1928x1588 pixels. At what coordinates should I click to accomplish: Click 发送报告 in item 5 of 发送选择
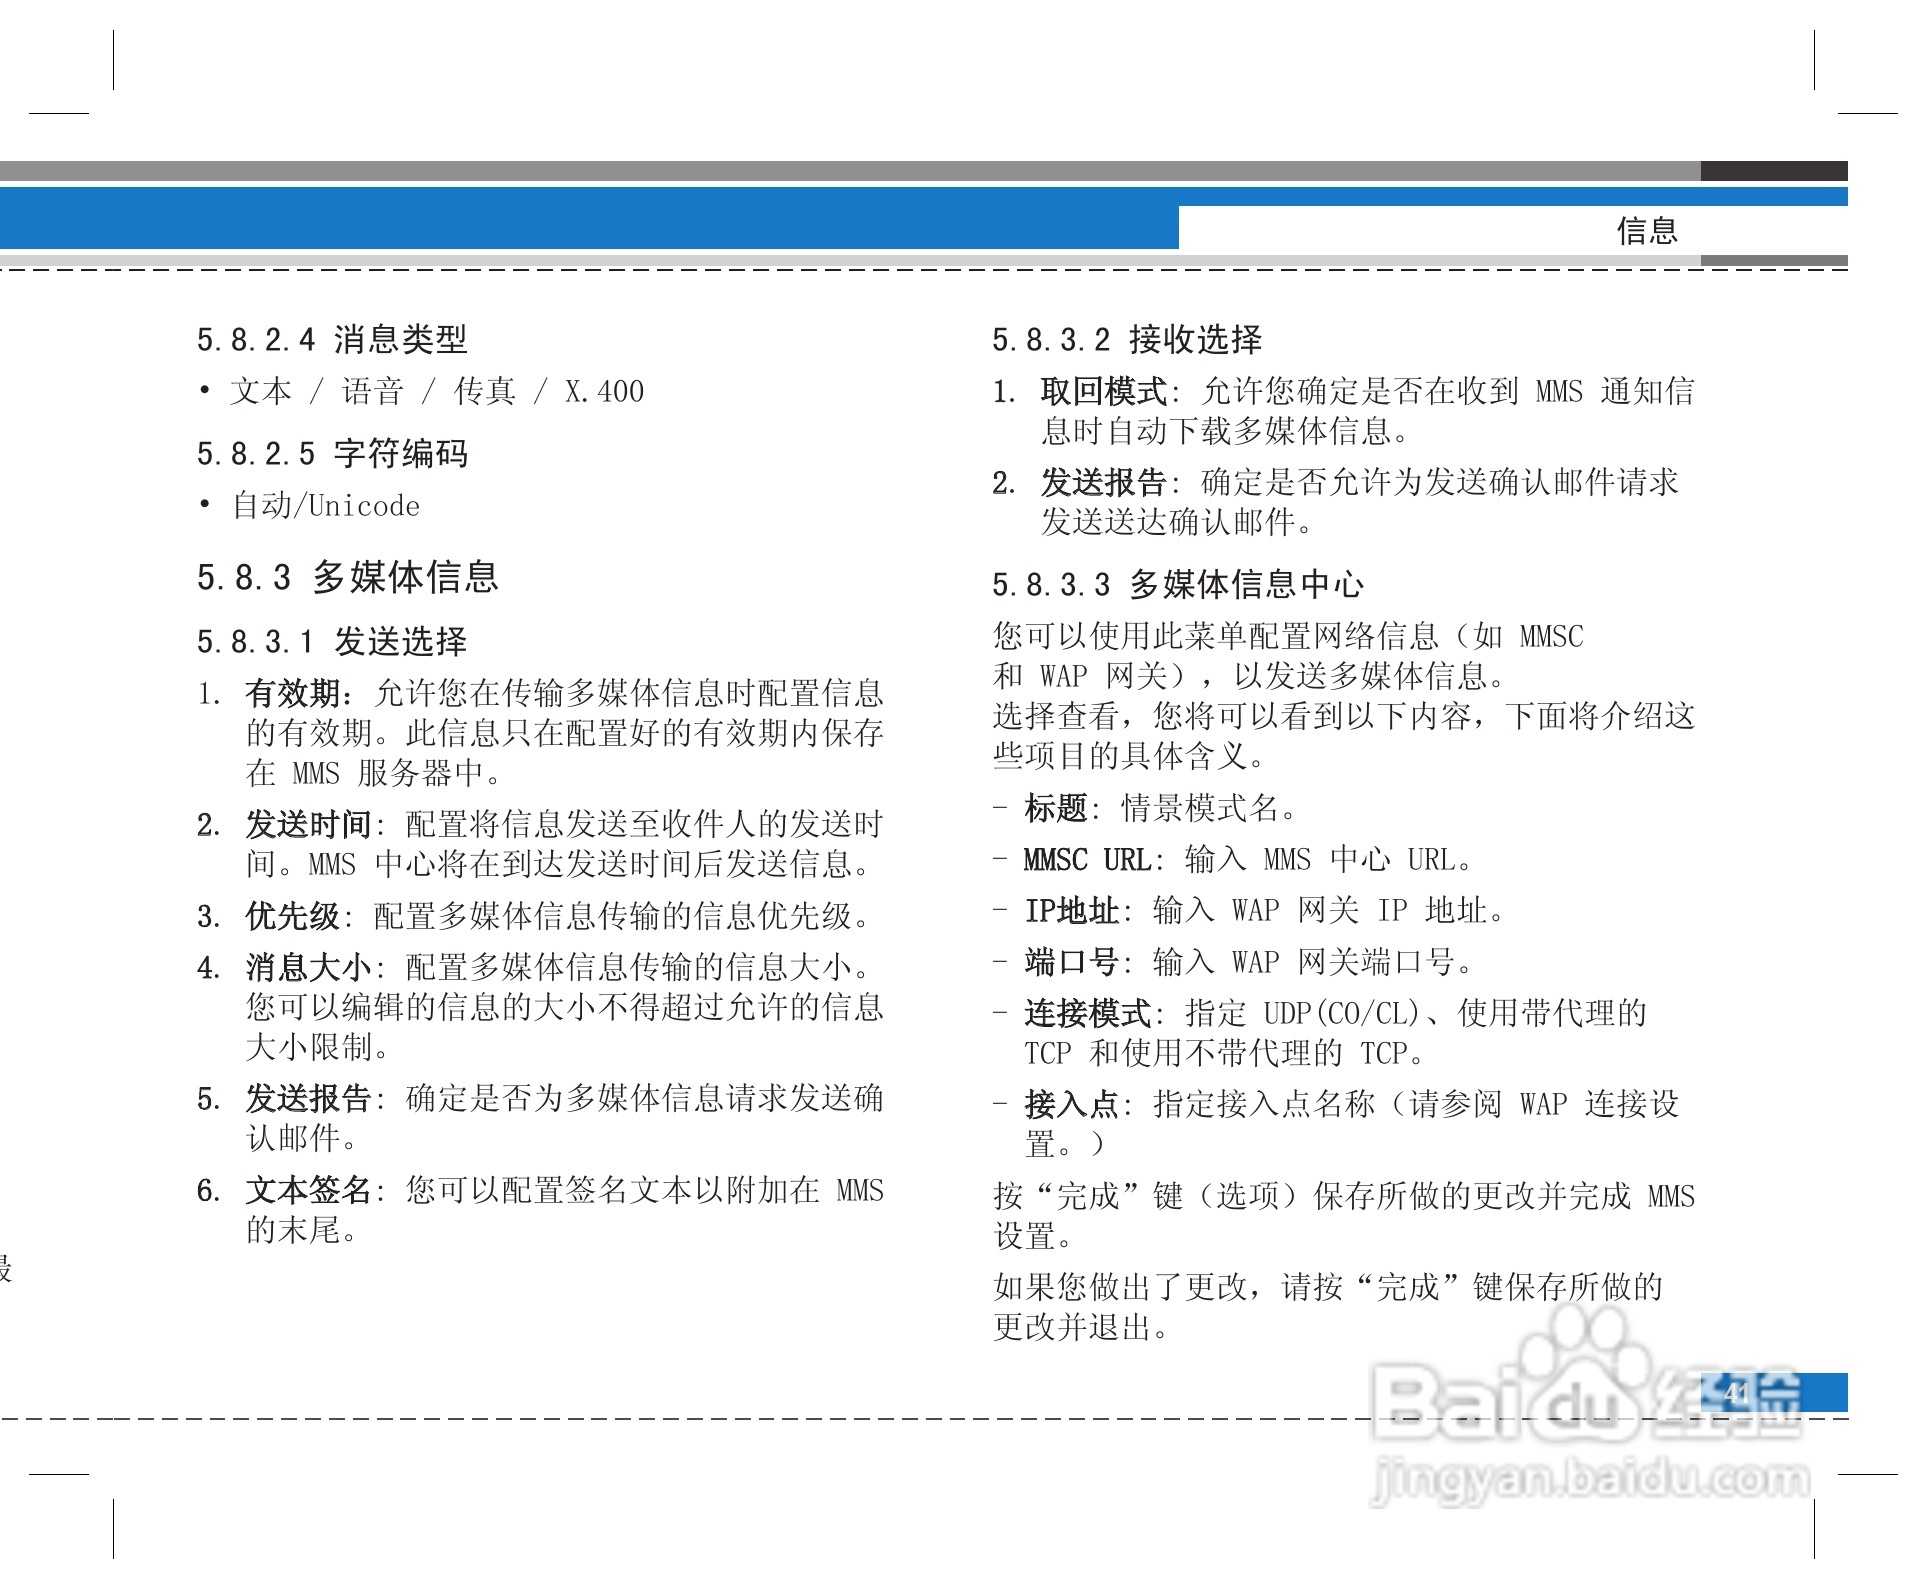point(309,1099)
